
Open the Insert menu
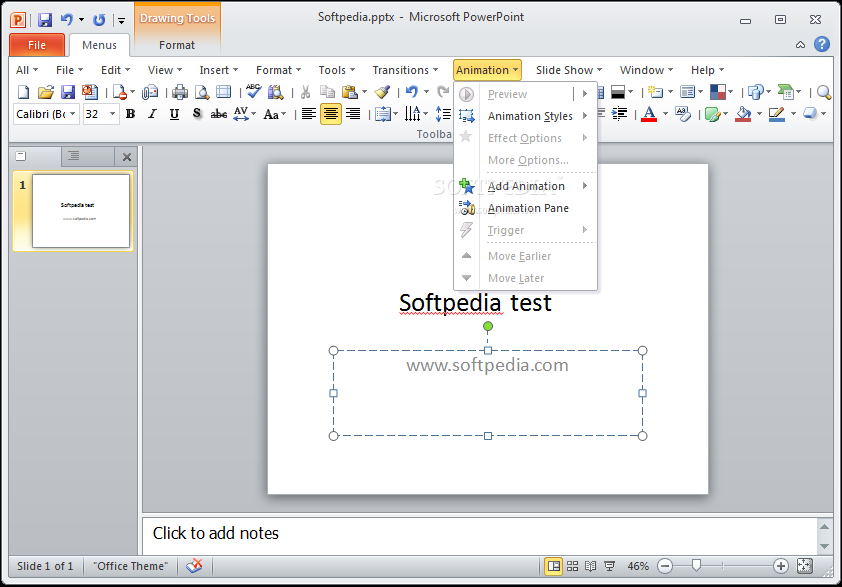(219, 70)
